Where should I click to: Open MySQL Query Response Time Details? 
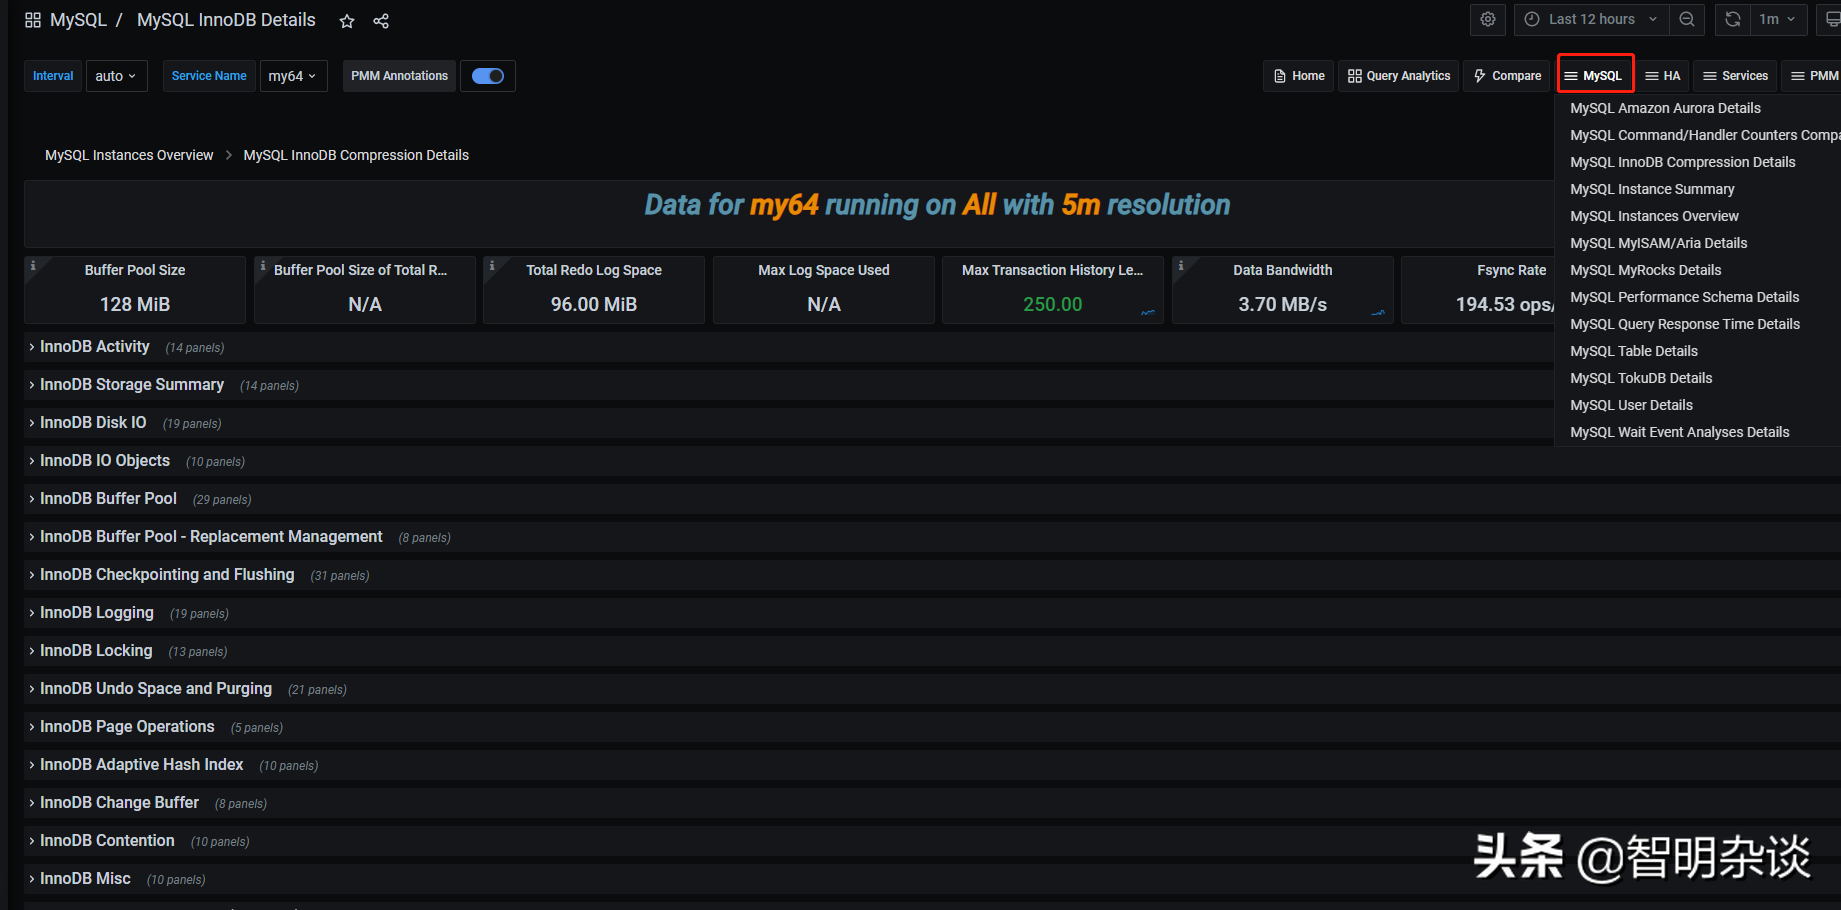[1684, 324]
